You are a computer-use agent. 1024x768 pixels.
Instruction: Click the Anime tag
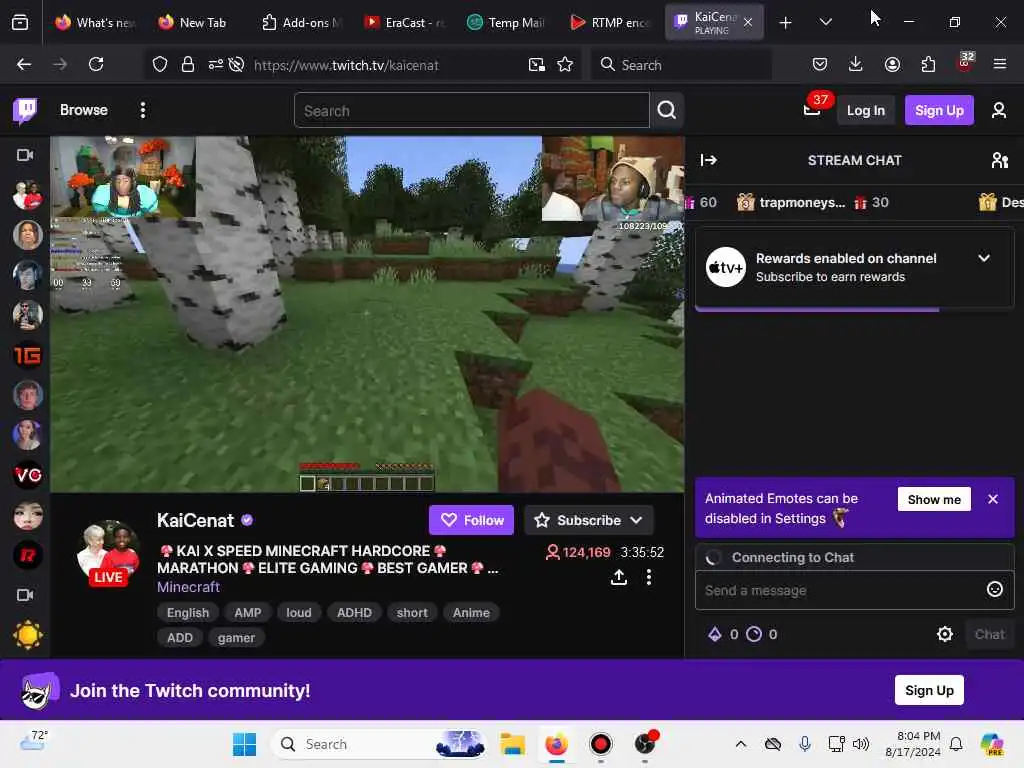471,613
